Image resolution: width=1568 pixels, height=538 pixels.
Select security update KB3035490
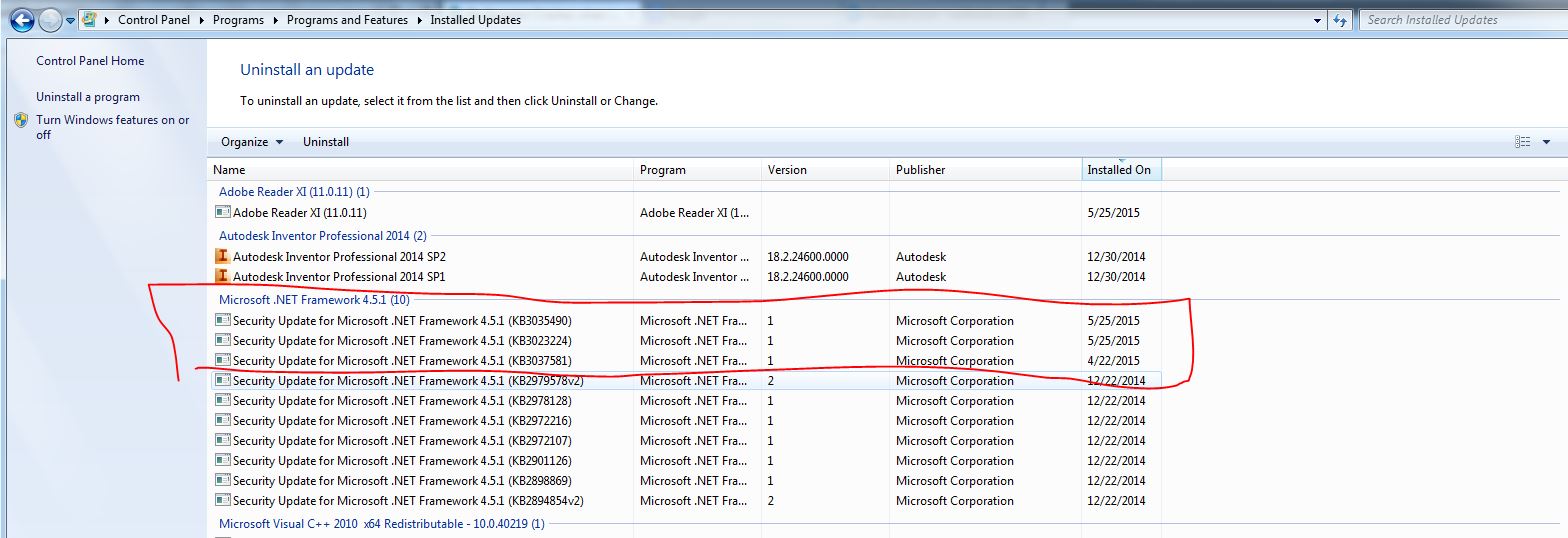pyautogui.click(x=687, y=321)
